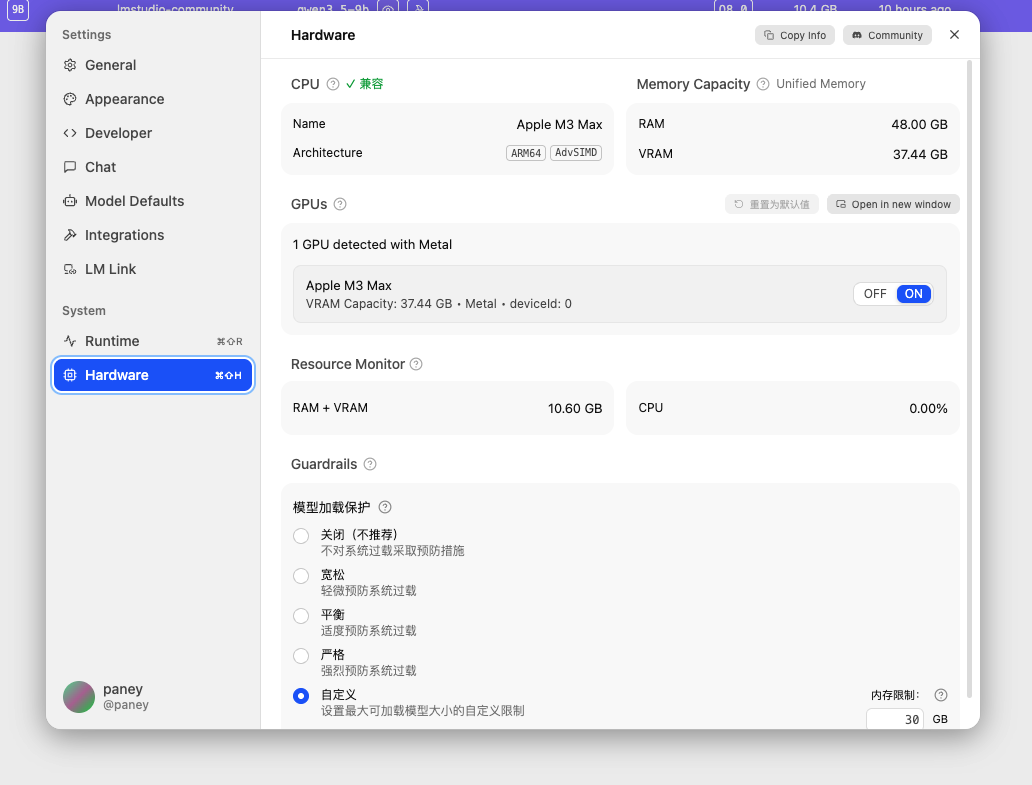Open the CPU help question mark
Screen dimensions: 1032x785
coord(333,84)
